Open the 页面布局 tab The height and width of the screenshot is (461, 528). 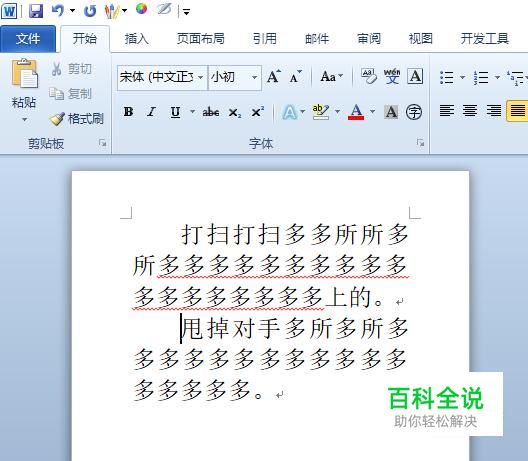click(x=201, y=39)
